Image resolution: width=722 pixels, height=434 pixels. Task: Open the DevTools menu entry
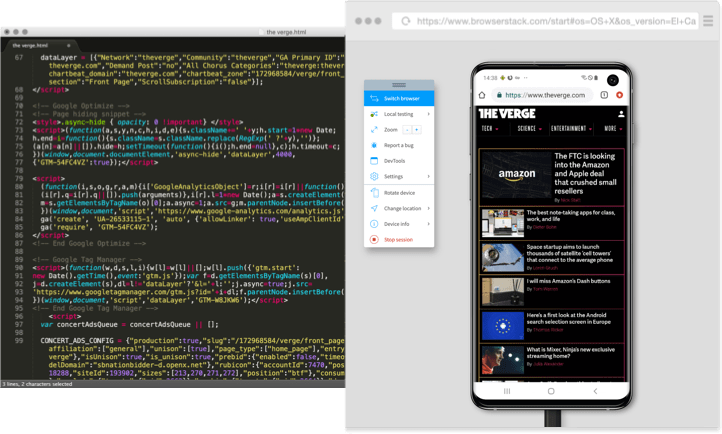tap(399, 161)
